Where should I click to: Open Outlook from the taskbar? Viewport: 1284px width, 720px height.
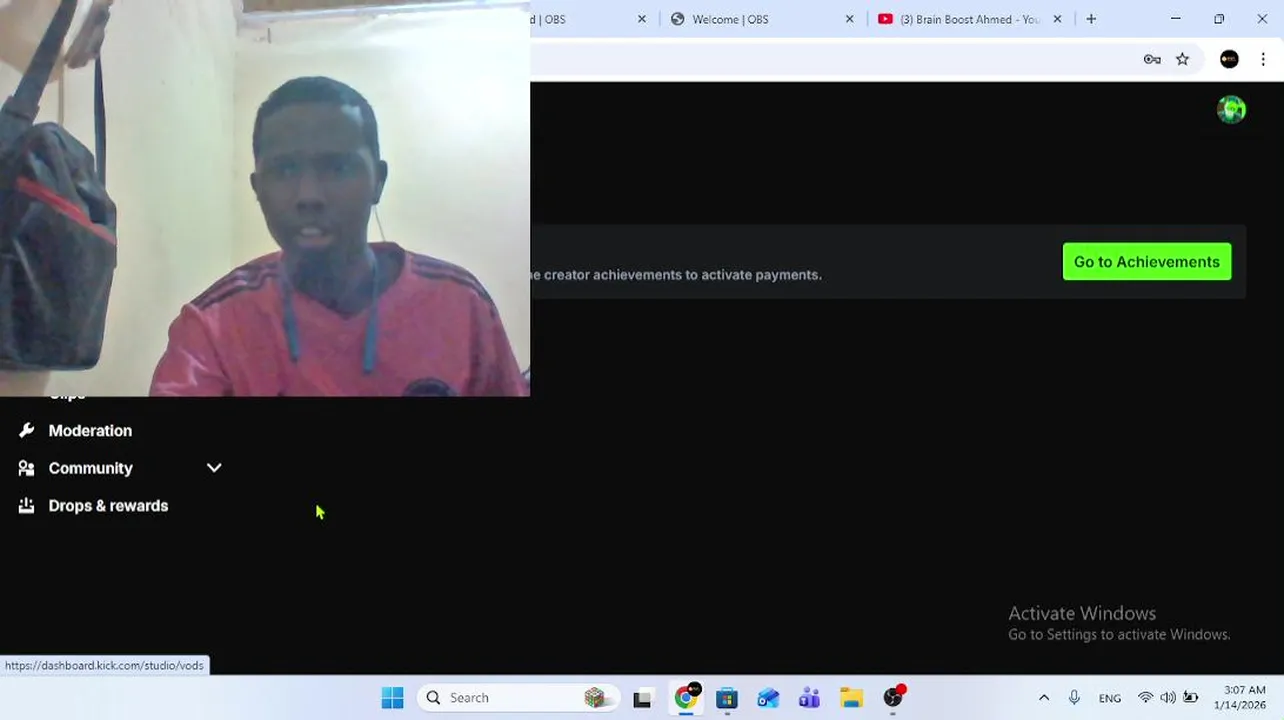tap(768, 698)
